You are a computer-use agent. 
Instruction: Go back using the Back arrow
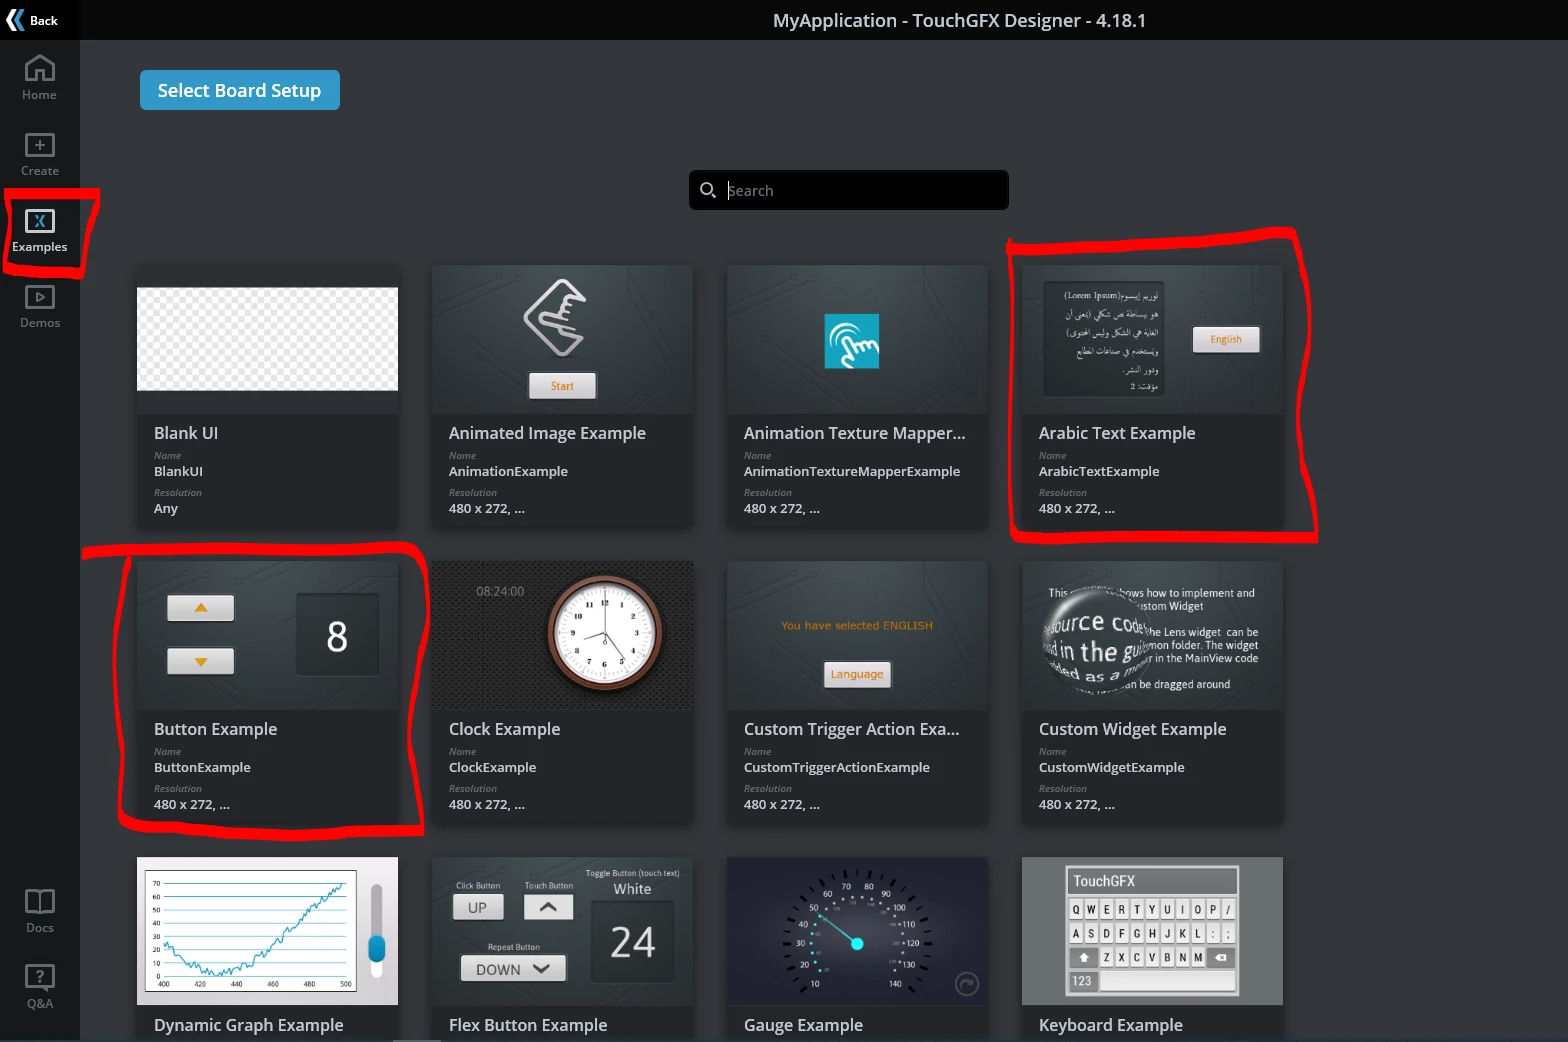tap(32, 20)
